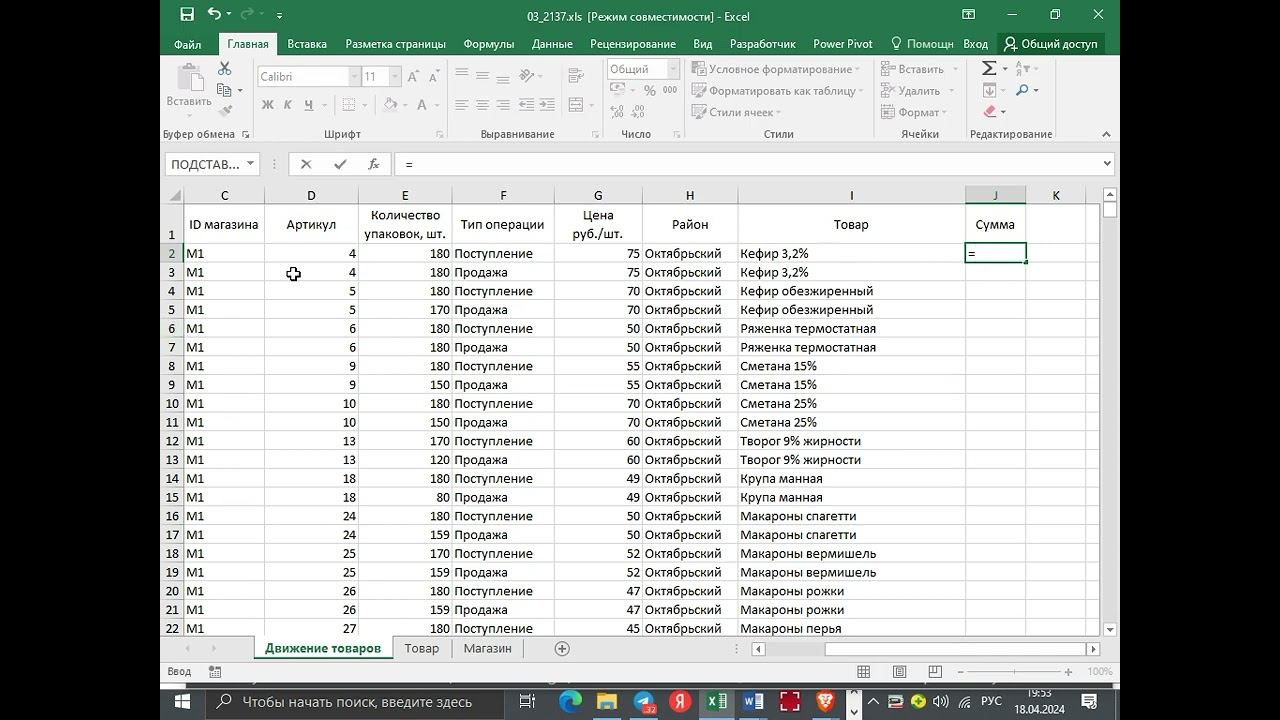Open the Word taskbar icon
1280x720 pixels.
click(753, 702)
